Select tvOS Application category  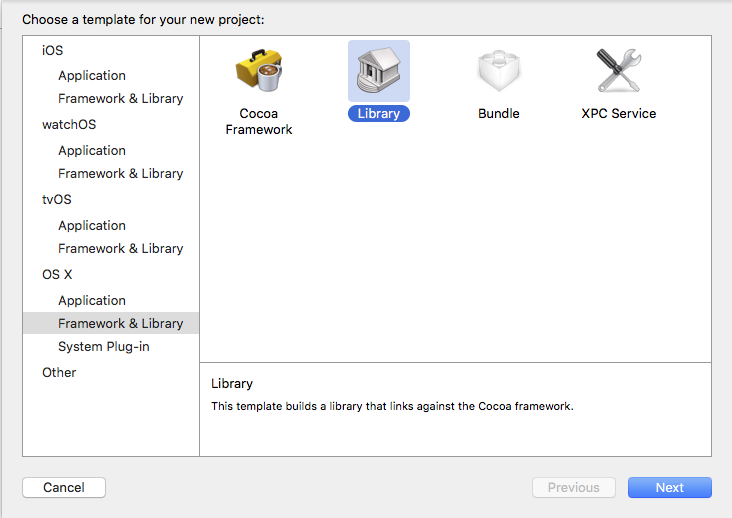[92, 225]
